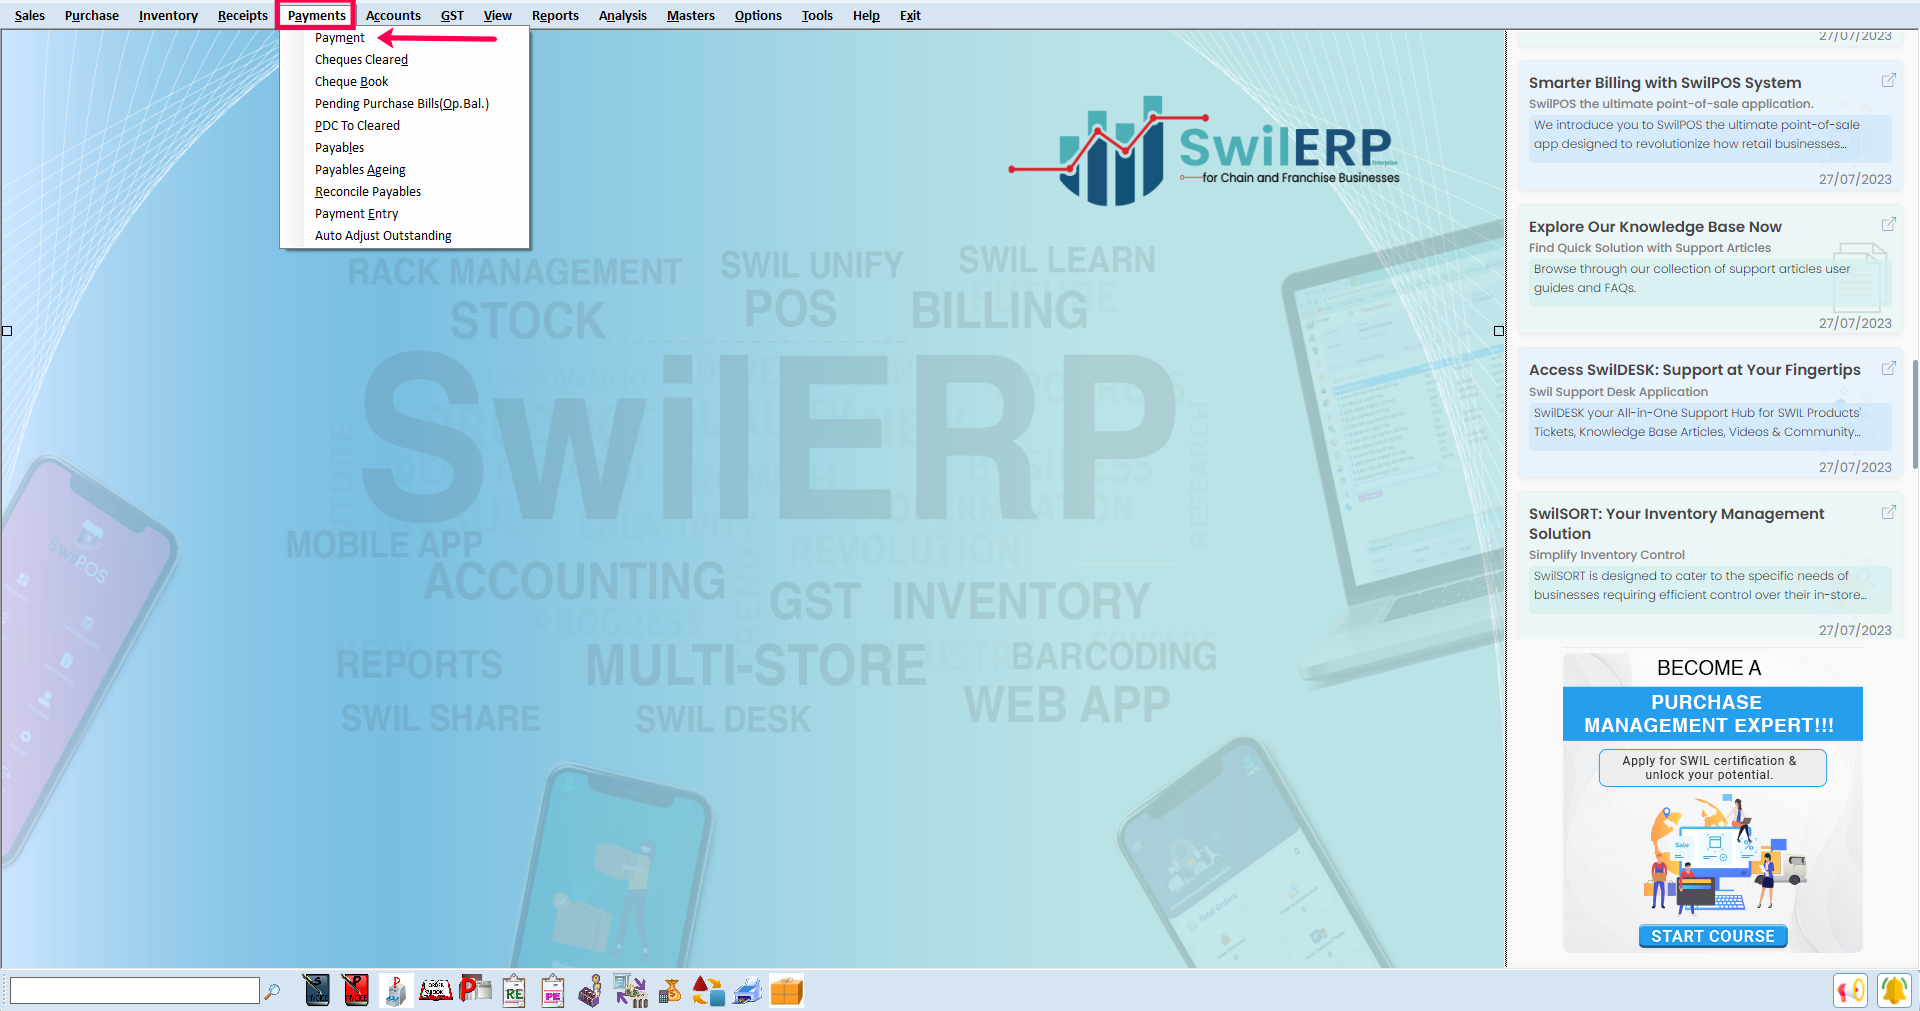Image resolution: width=1920 pixels, height=1011 pixels.
Task: Select Pending Purchase Bills(Op.Bal.) entry
Action: [404, 104]
